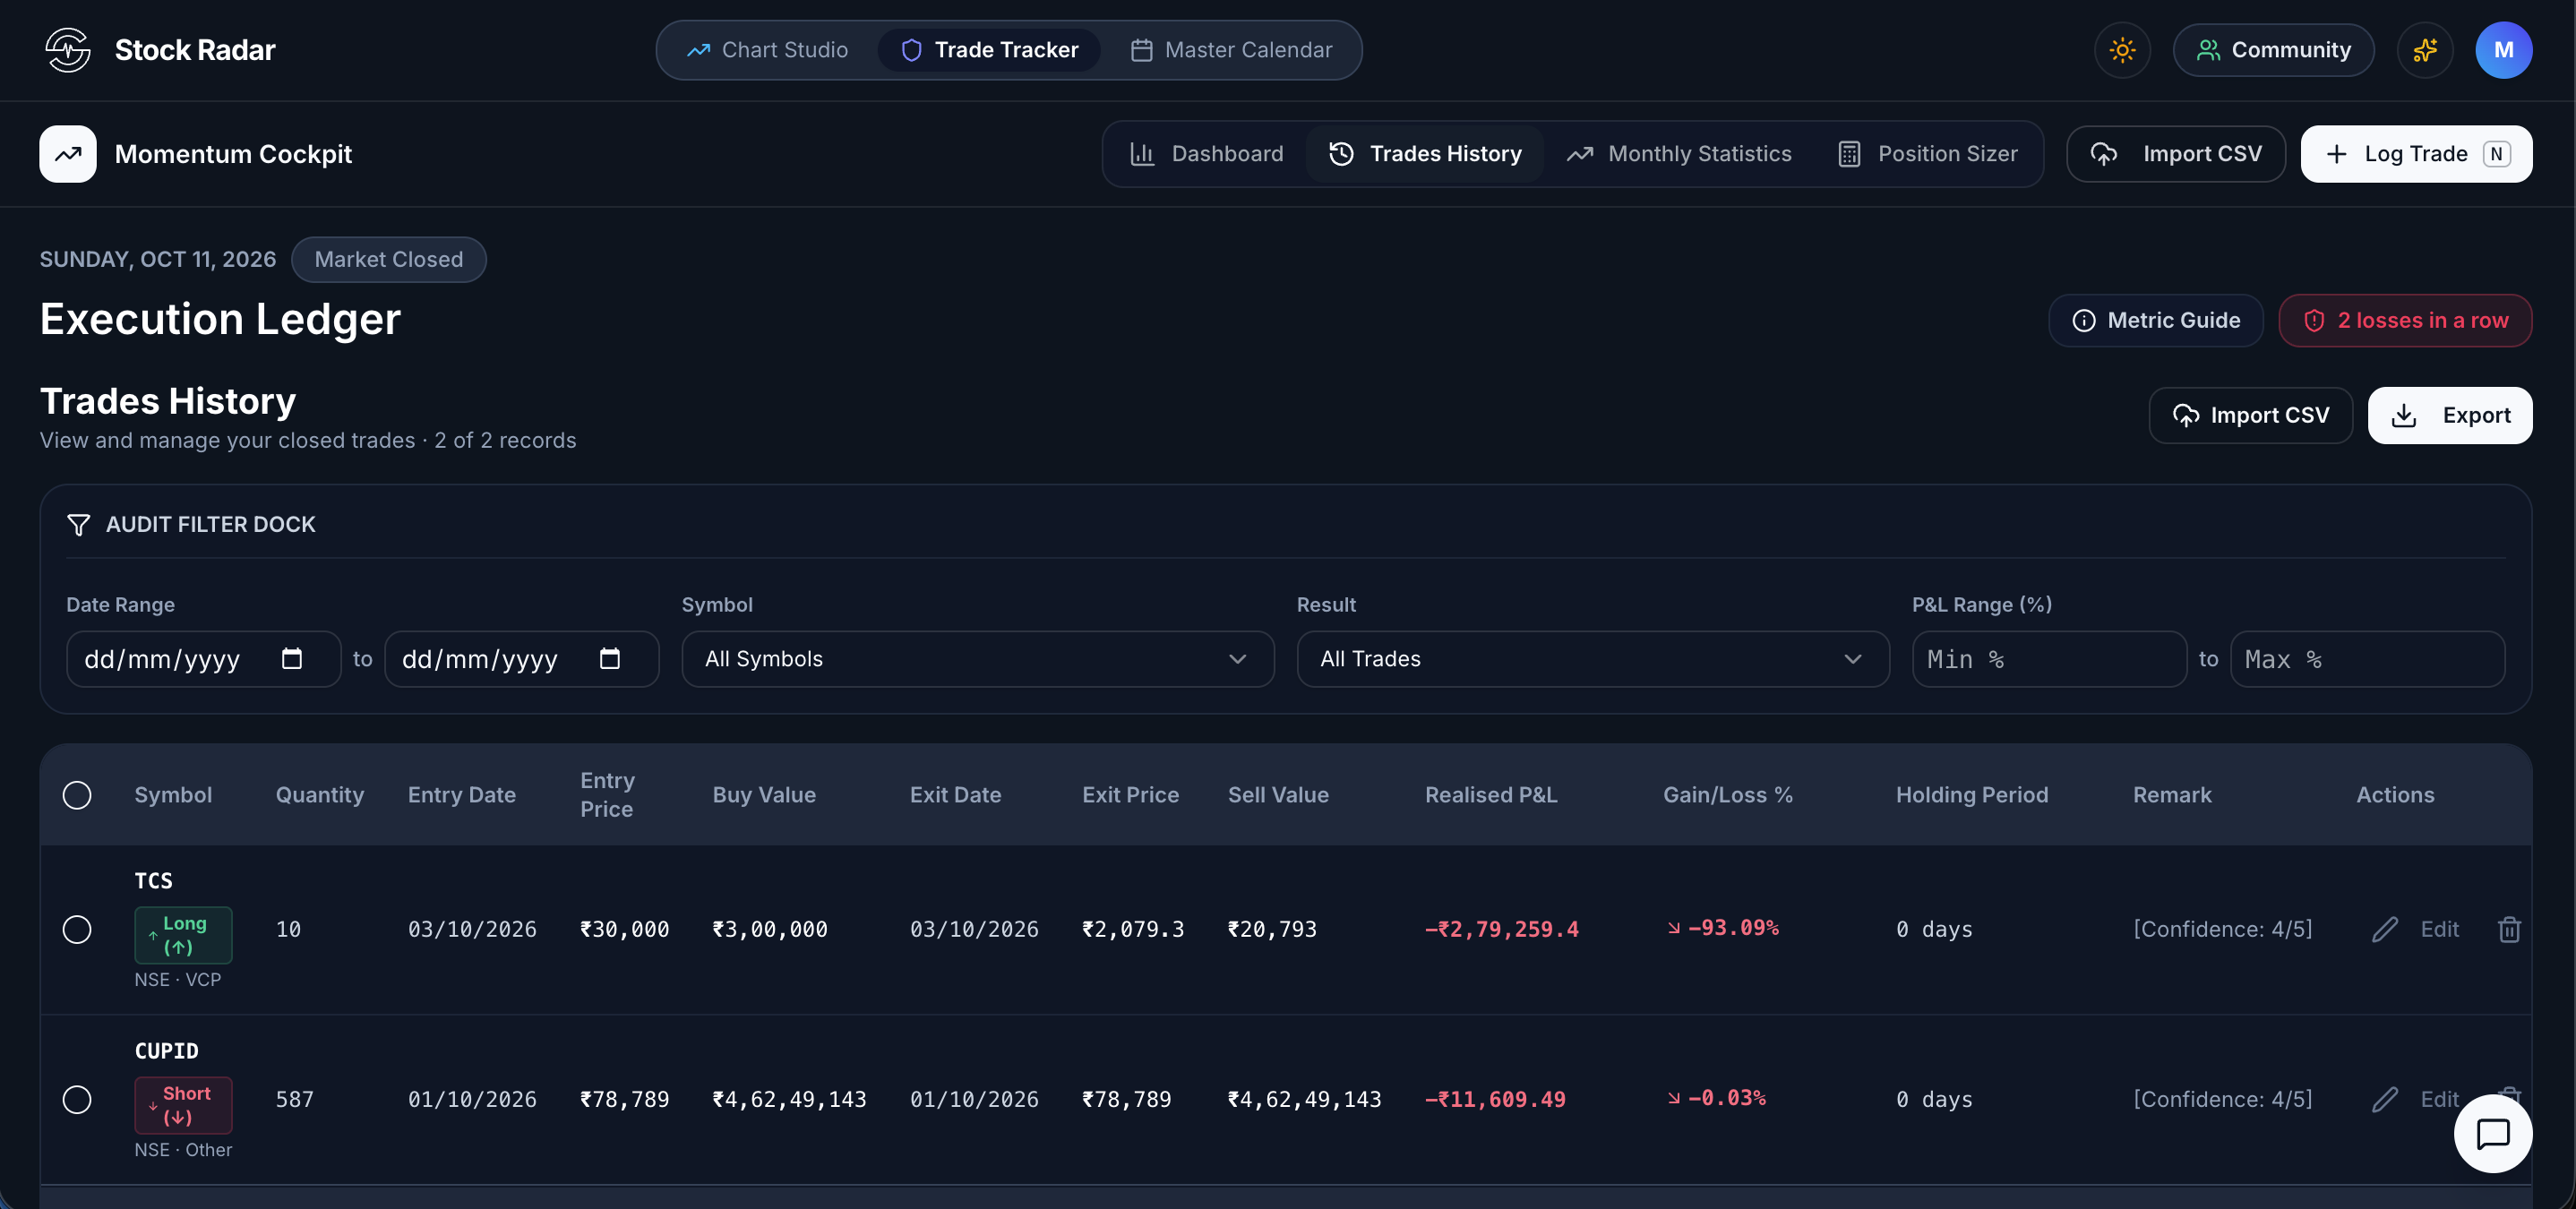The height and width of the screenshot is (1209, 2576).
Task: Click the pencil edit icon for CUPID
Action: point(2385,1099)
